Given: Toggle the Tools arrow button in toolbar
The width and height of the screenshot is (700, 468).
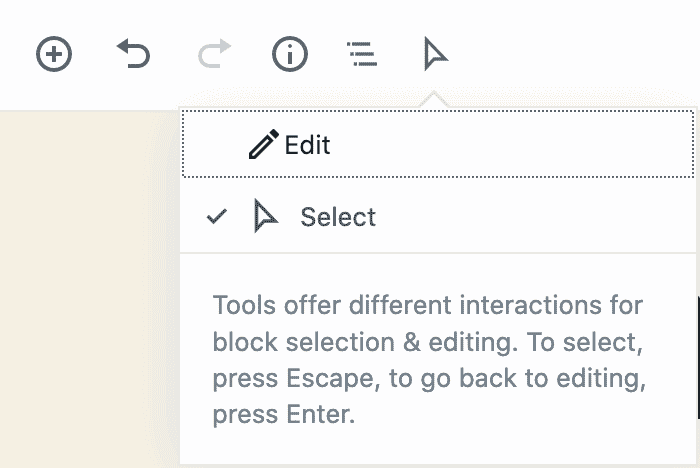Looking at the screenshot, I should (x=435, y=54).
